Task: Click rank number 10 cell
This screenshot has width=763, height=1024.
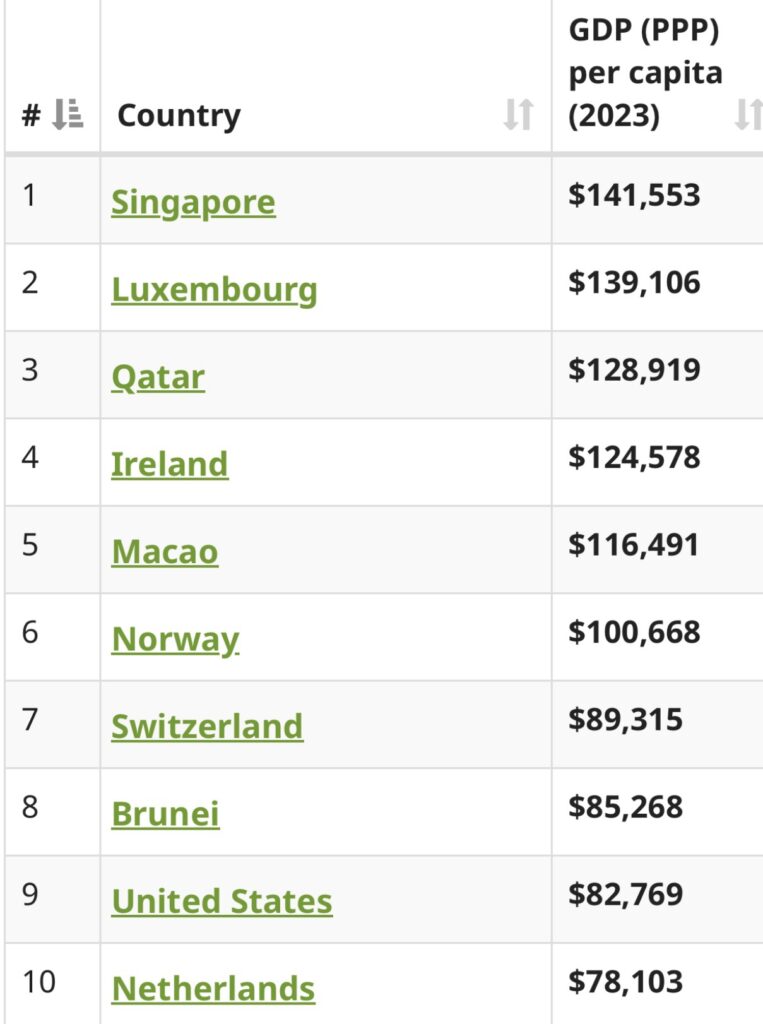Action: 39,982
